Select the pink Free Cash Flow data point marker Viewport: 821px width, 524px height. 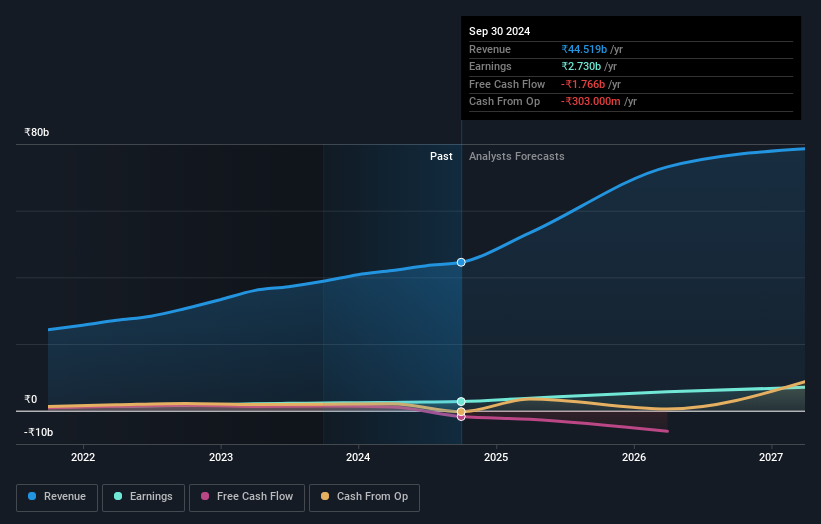click(x=461, y=417)
